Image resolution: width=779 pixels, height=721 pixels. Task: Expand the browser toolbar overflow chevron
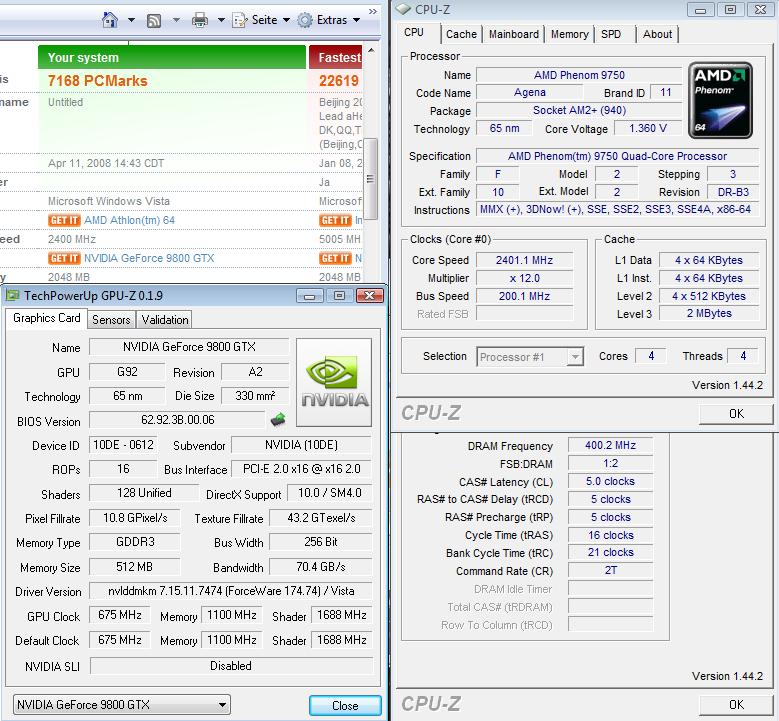point(373,11)
